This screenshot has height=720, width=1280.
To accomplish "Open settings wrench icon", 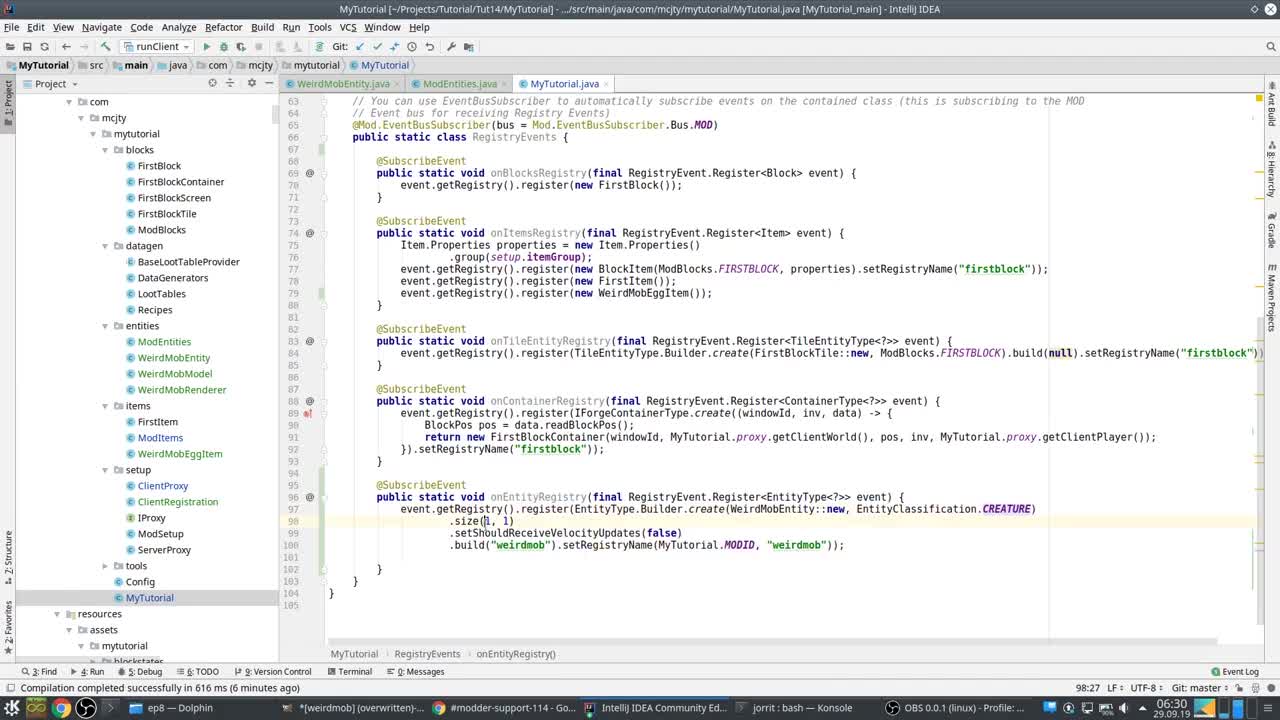I will tap(451, 47).
